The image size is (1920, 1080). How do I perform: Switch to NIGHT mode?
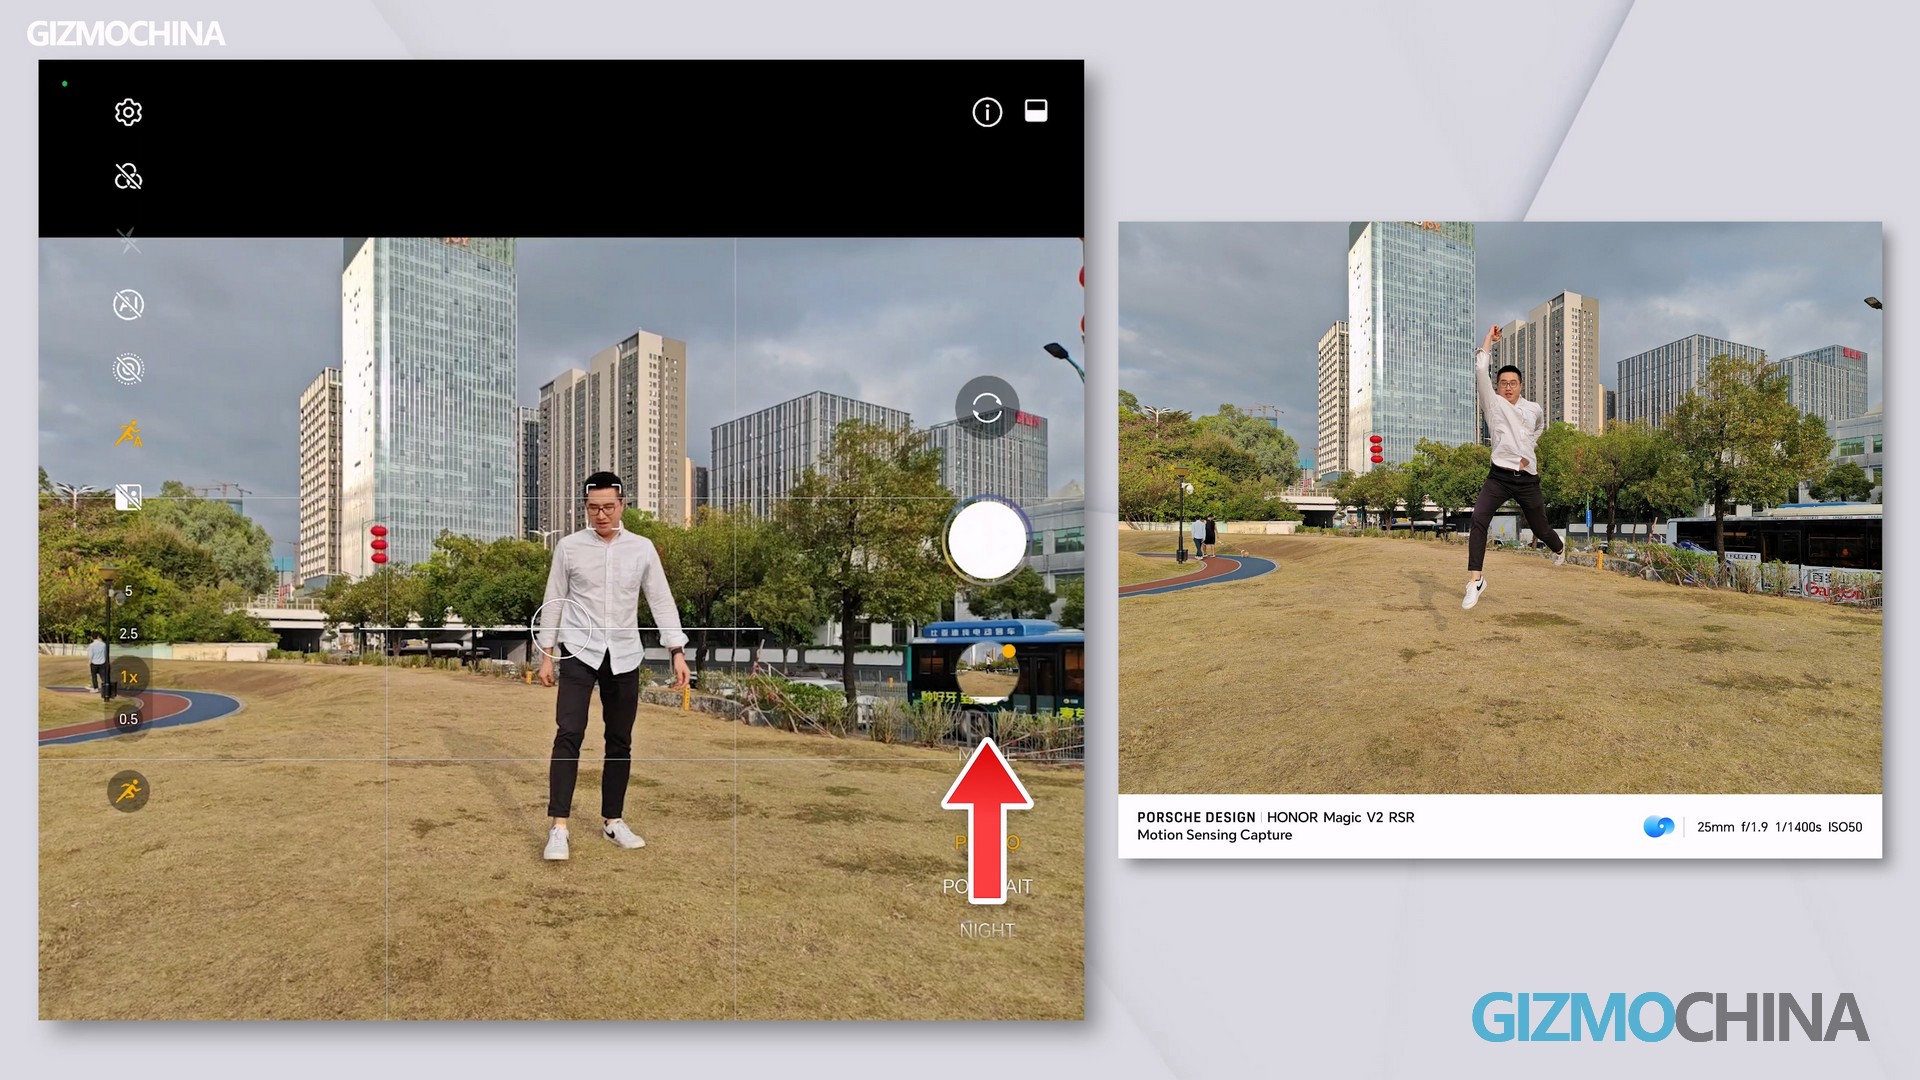(x=987, y=930)
